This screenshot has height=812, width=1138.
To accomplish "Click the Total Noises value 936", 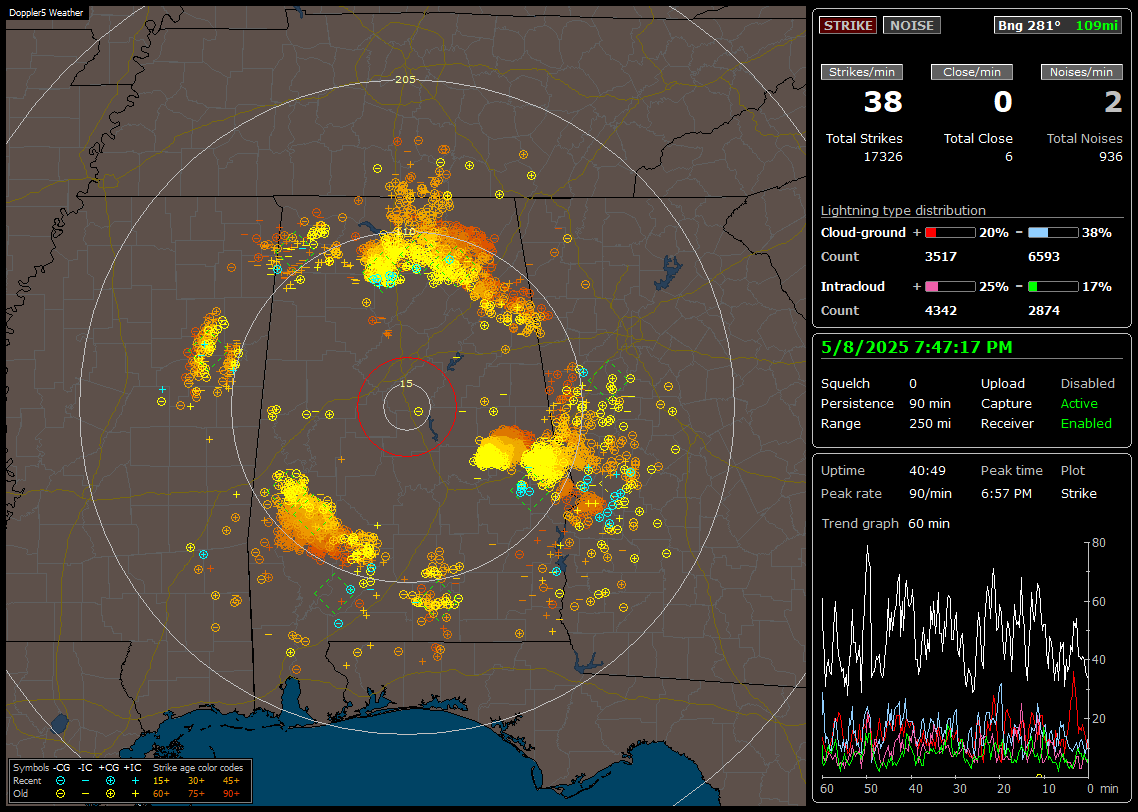I will point(1110,157).
